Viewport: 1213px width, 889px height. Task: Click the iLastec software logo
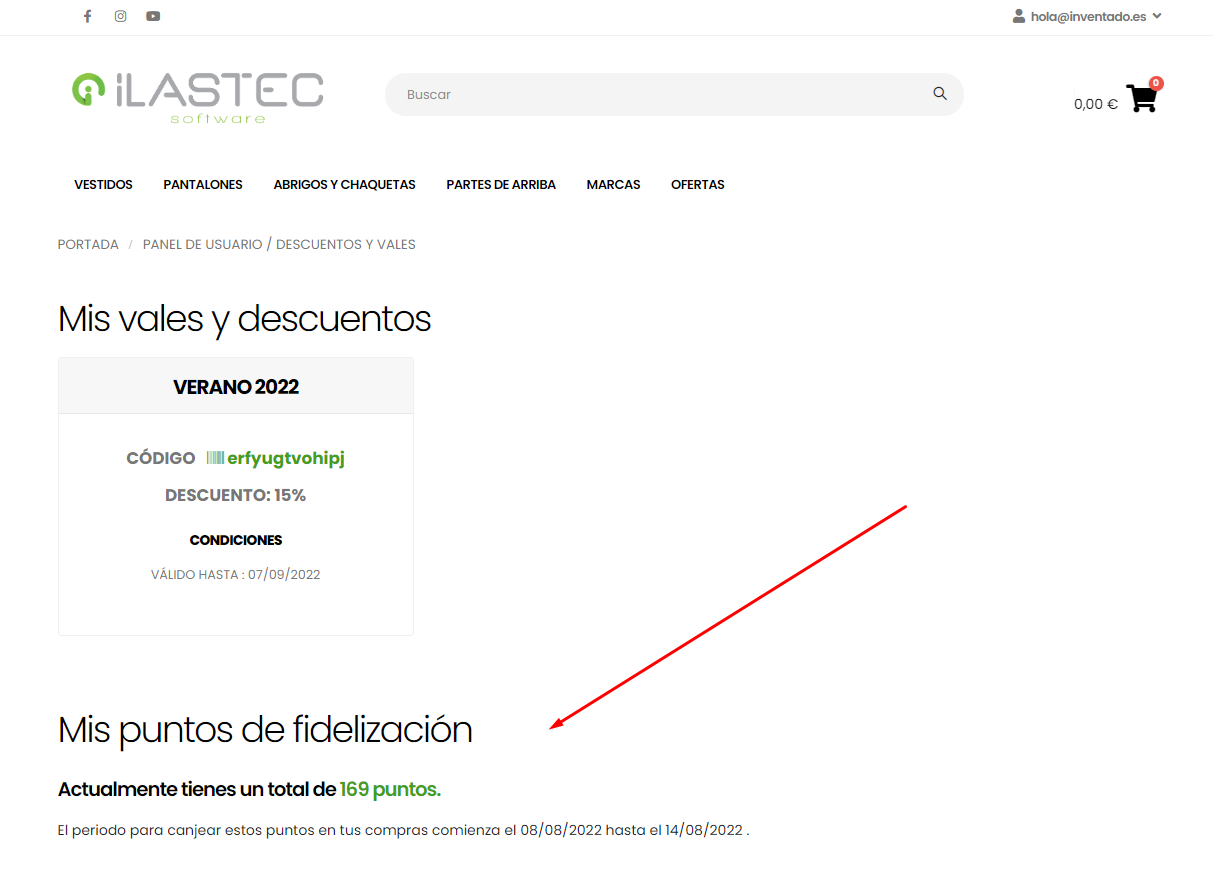pos(198,97)
